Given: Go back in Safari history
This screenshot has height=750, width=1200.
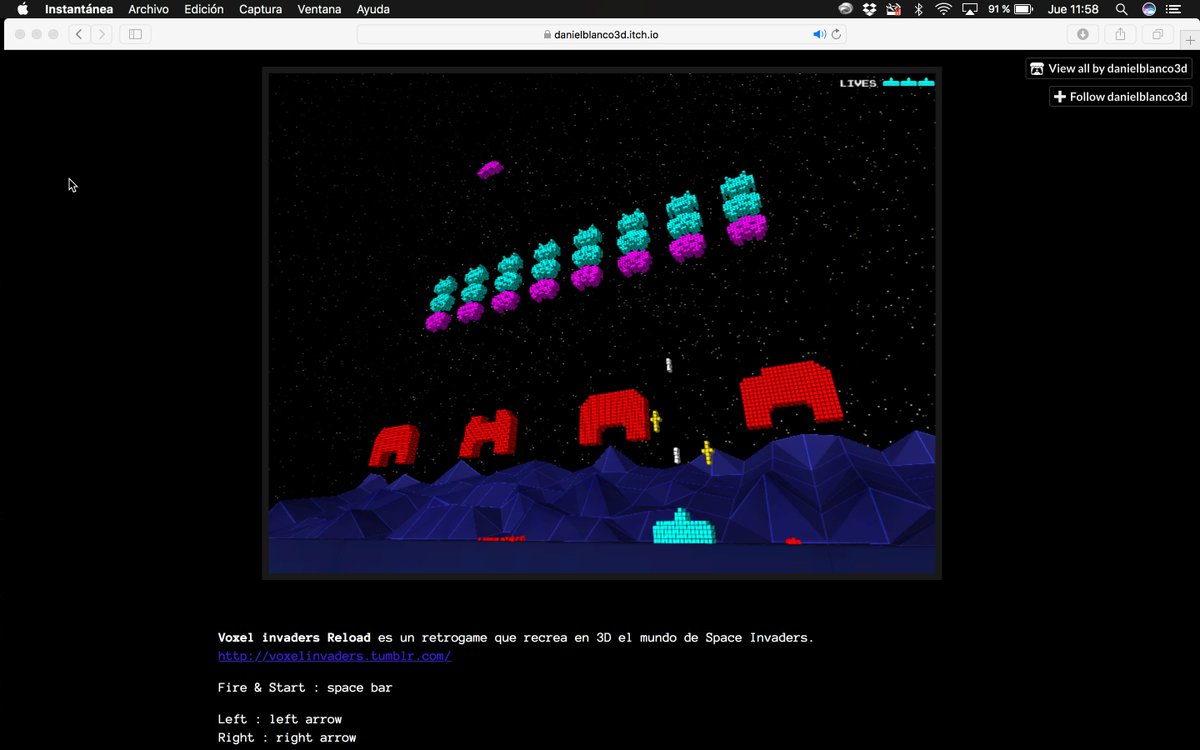Looking at the screenshot, I should [79, 34].
